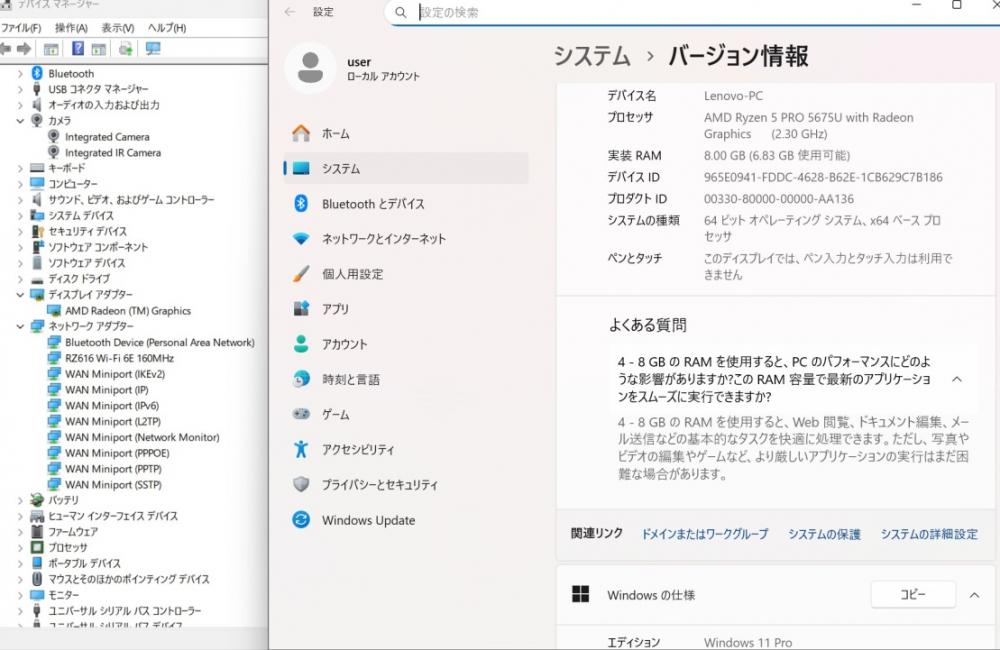Collapse the RAM FAQ question chevron
Image resolution: width=1000 pixels, height=650 pixels.
point(957,380)
